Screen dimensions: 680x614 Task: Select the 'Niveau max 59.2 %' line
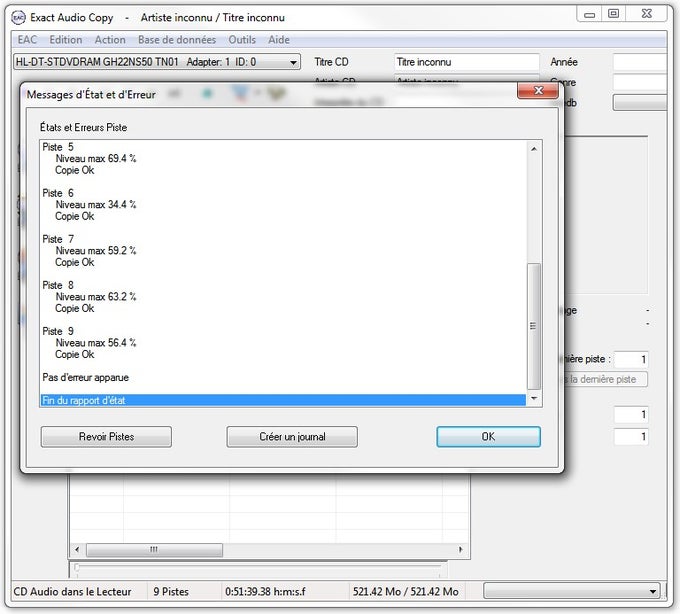click(96, 250)
